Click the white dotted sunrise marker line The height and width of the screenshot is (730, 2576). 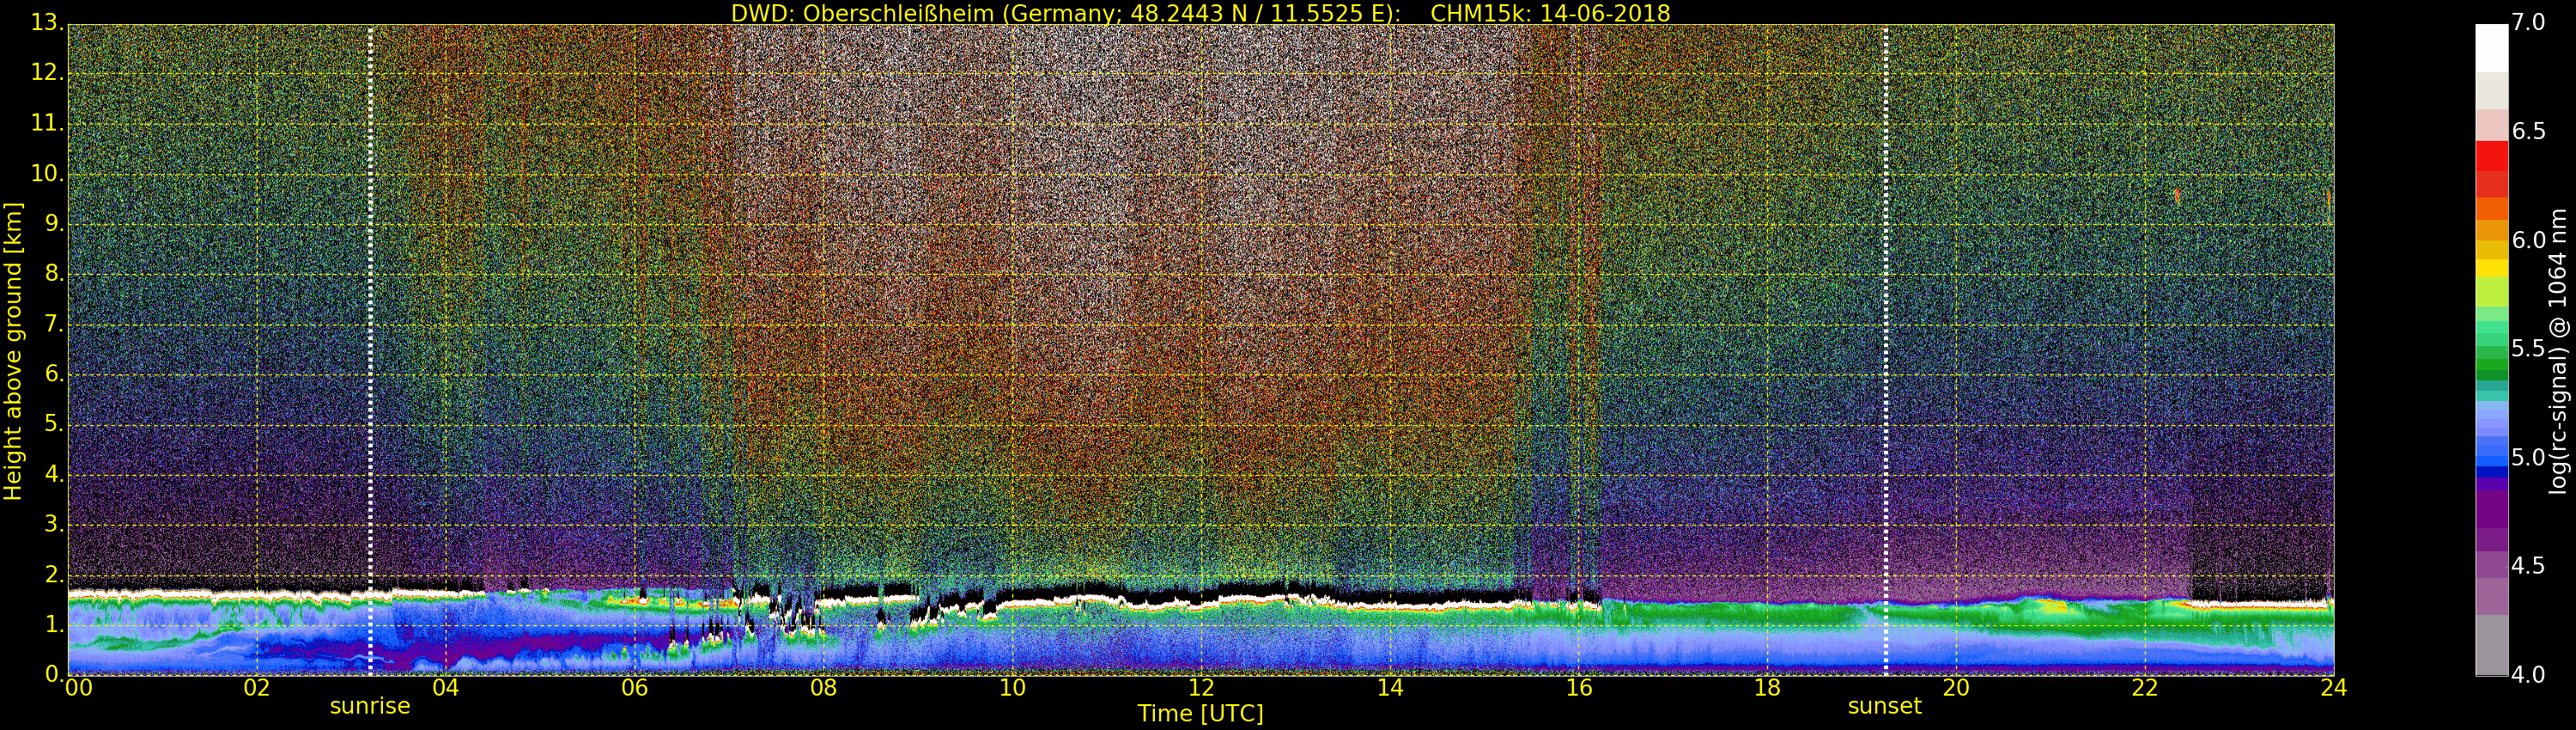[370, 350]
